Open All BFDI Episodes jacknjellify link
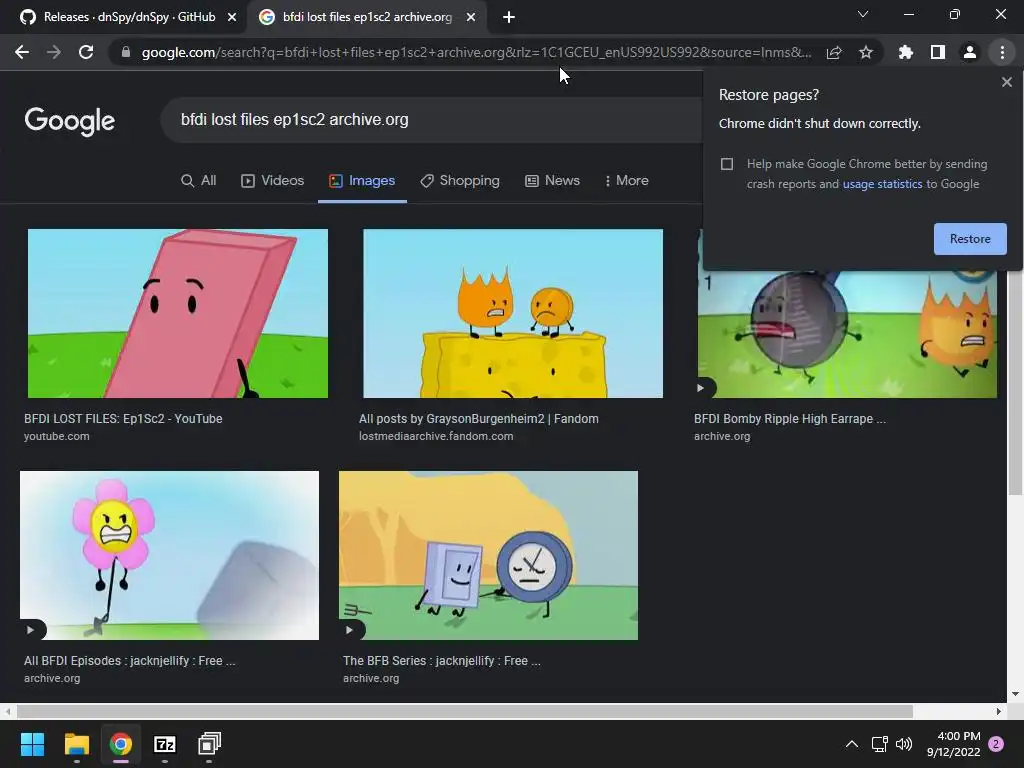 pos(129,661)
